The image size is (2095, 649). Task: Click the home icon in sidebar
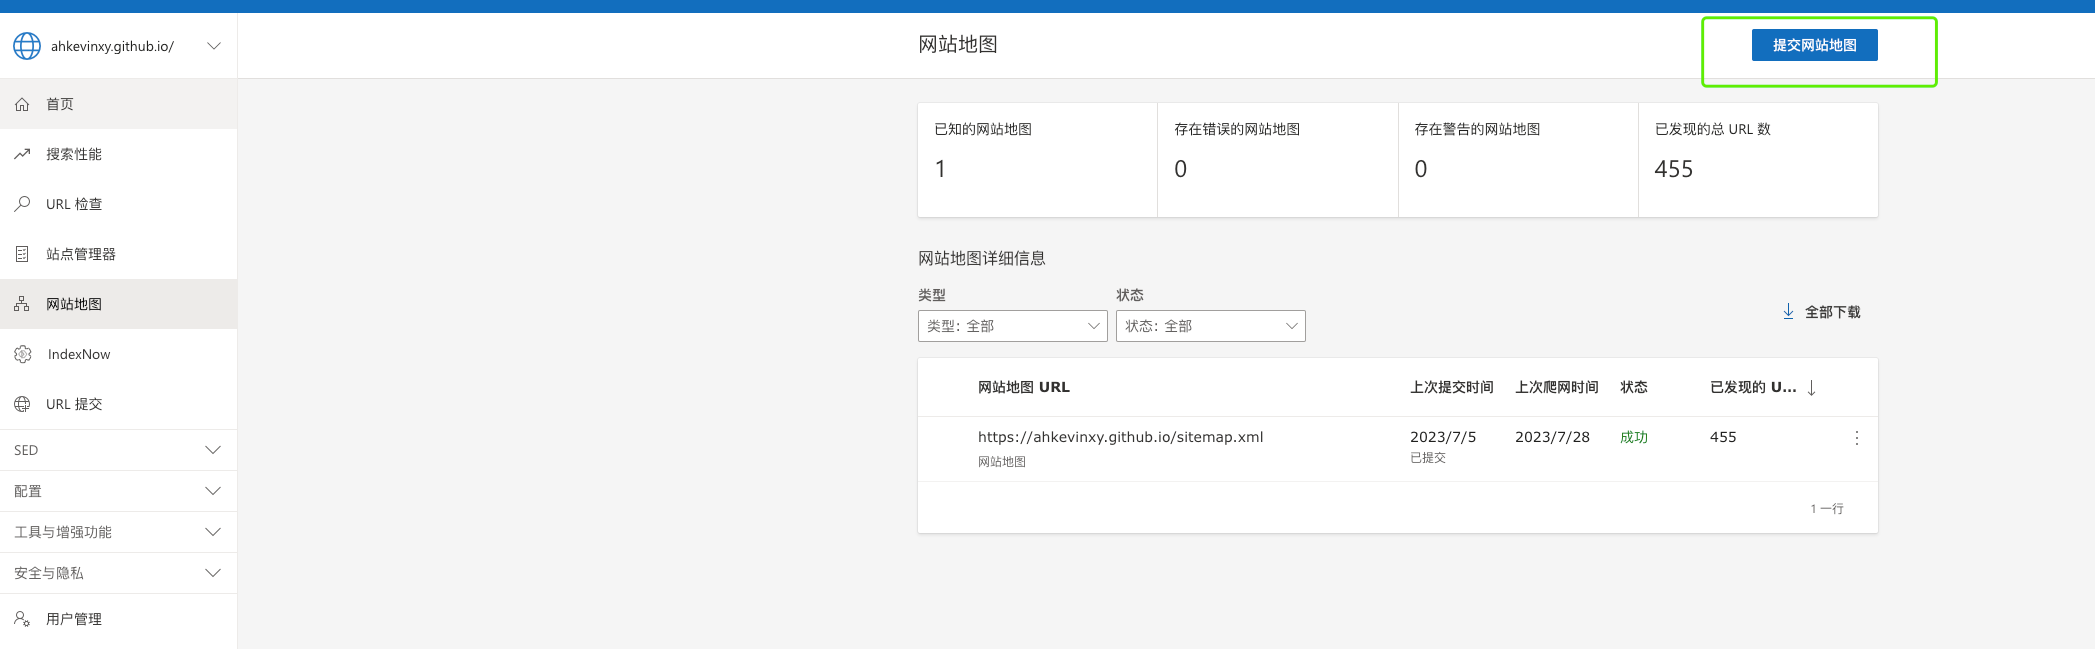22,104
